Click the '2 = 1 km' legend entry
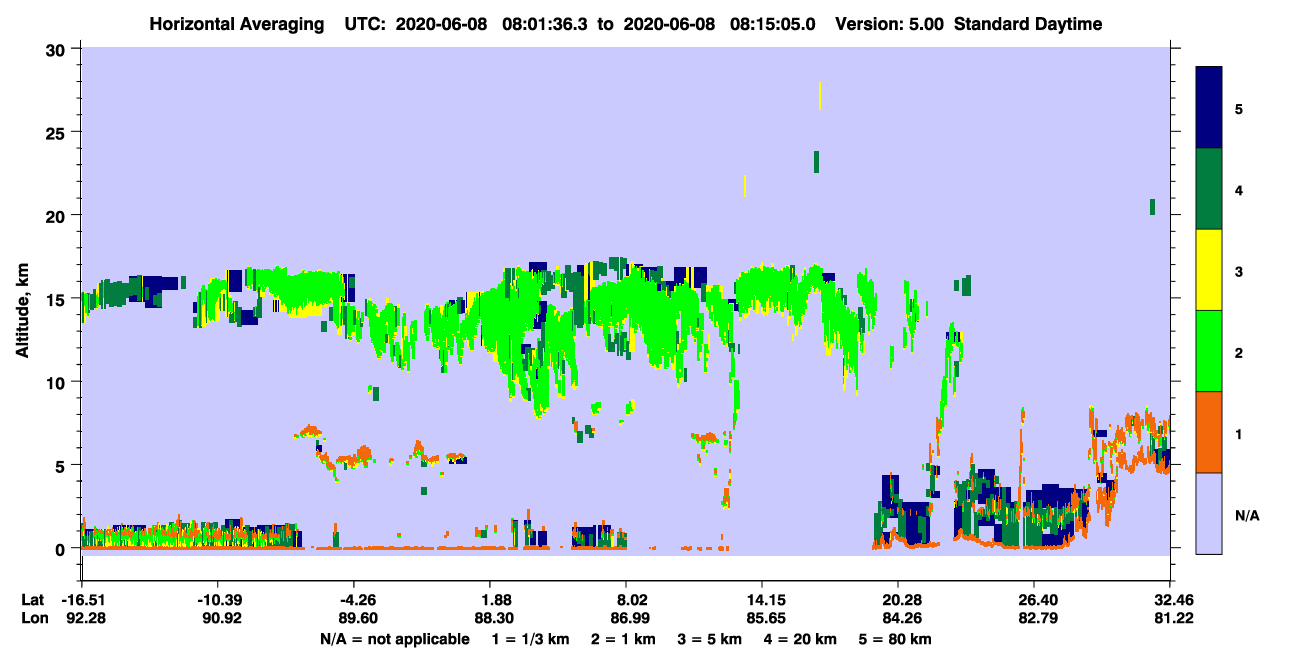Image resolution: width=1300 pixels, height=667 pixels. (x=624, y=639)
